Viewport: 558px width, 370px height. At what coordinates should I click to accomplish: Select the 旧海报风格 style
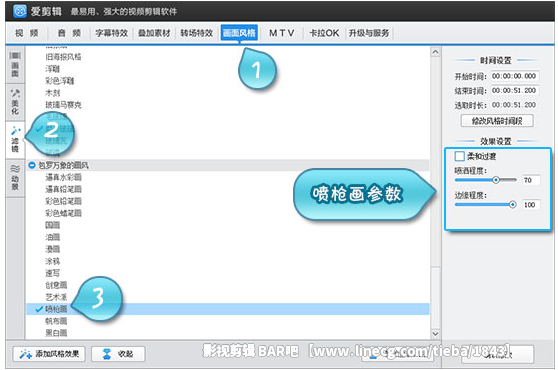click(63, 57)
